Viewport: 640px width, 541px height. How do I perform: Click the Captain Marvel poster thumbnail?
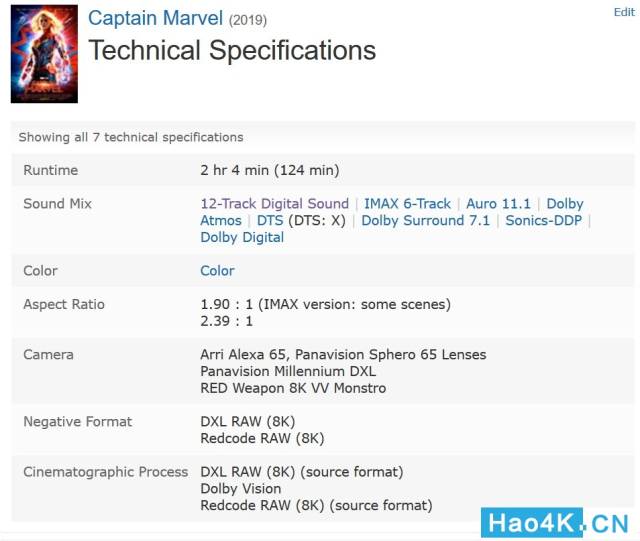tap(44, 54)
